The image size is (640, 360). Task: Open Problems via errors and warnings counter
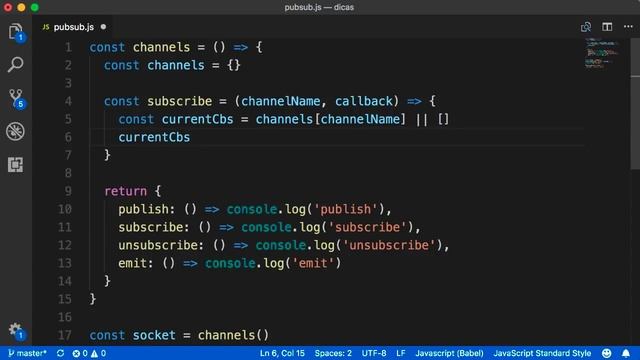(89, 353)
